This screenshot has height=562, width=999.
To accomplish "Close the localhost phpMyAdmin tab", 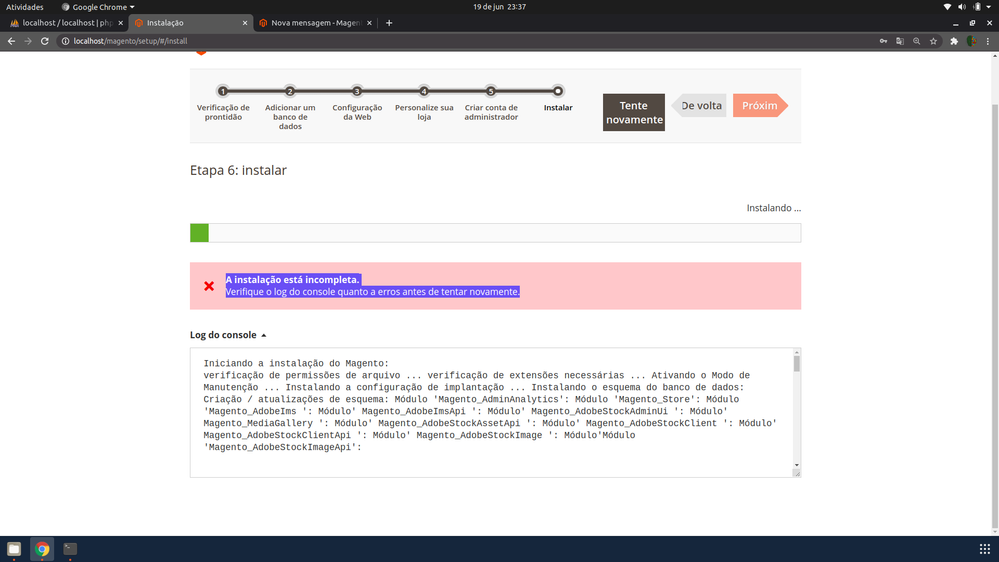I will tap(120, 23).
